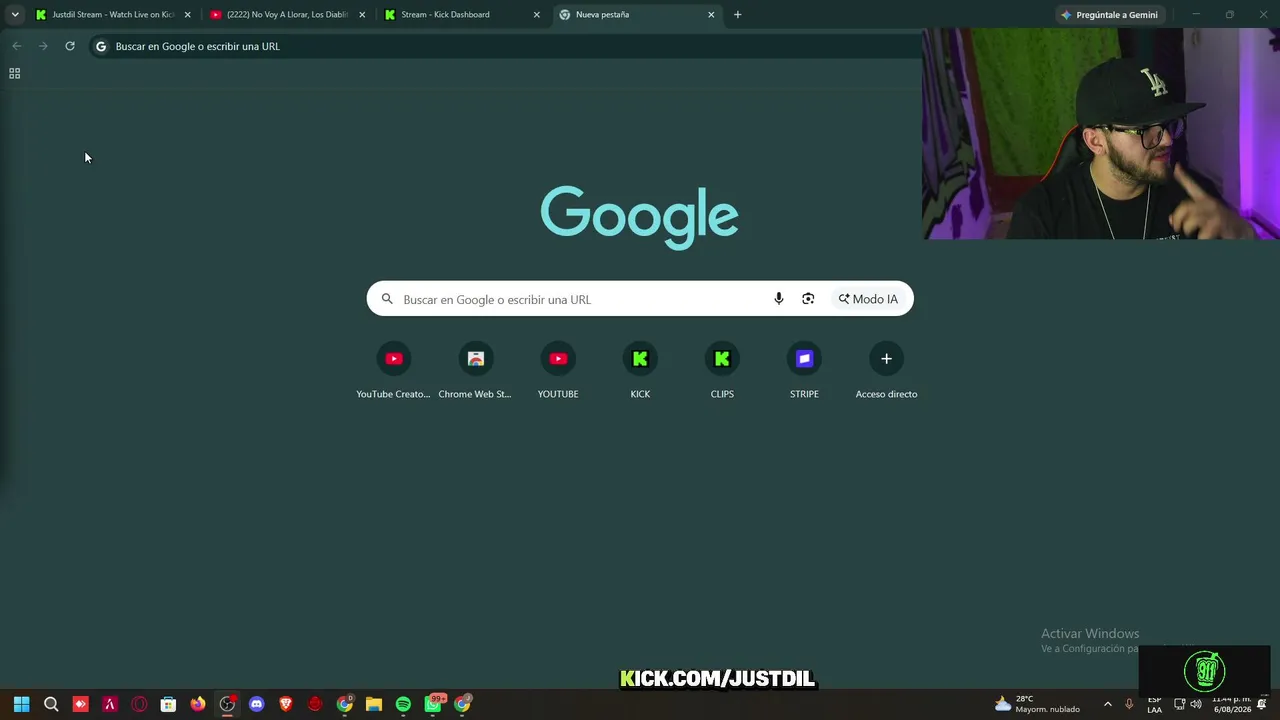Open File Explorer from the taskbar
This screenshot has width=1280, height=720.
[x=374, y=704]
